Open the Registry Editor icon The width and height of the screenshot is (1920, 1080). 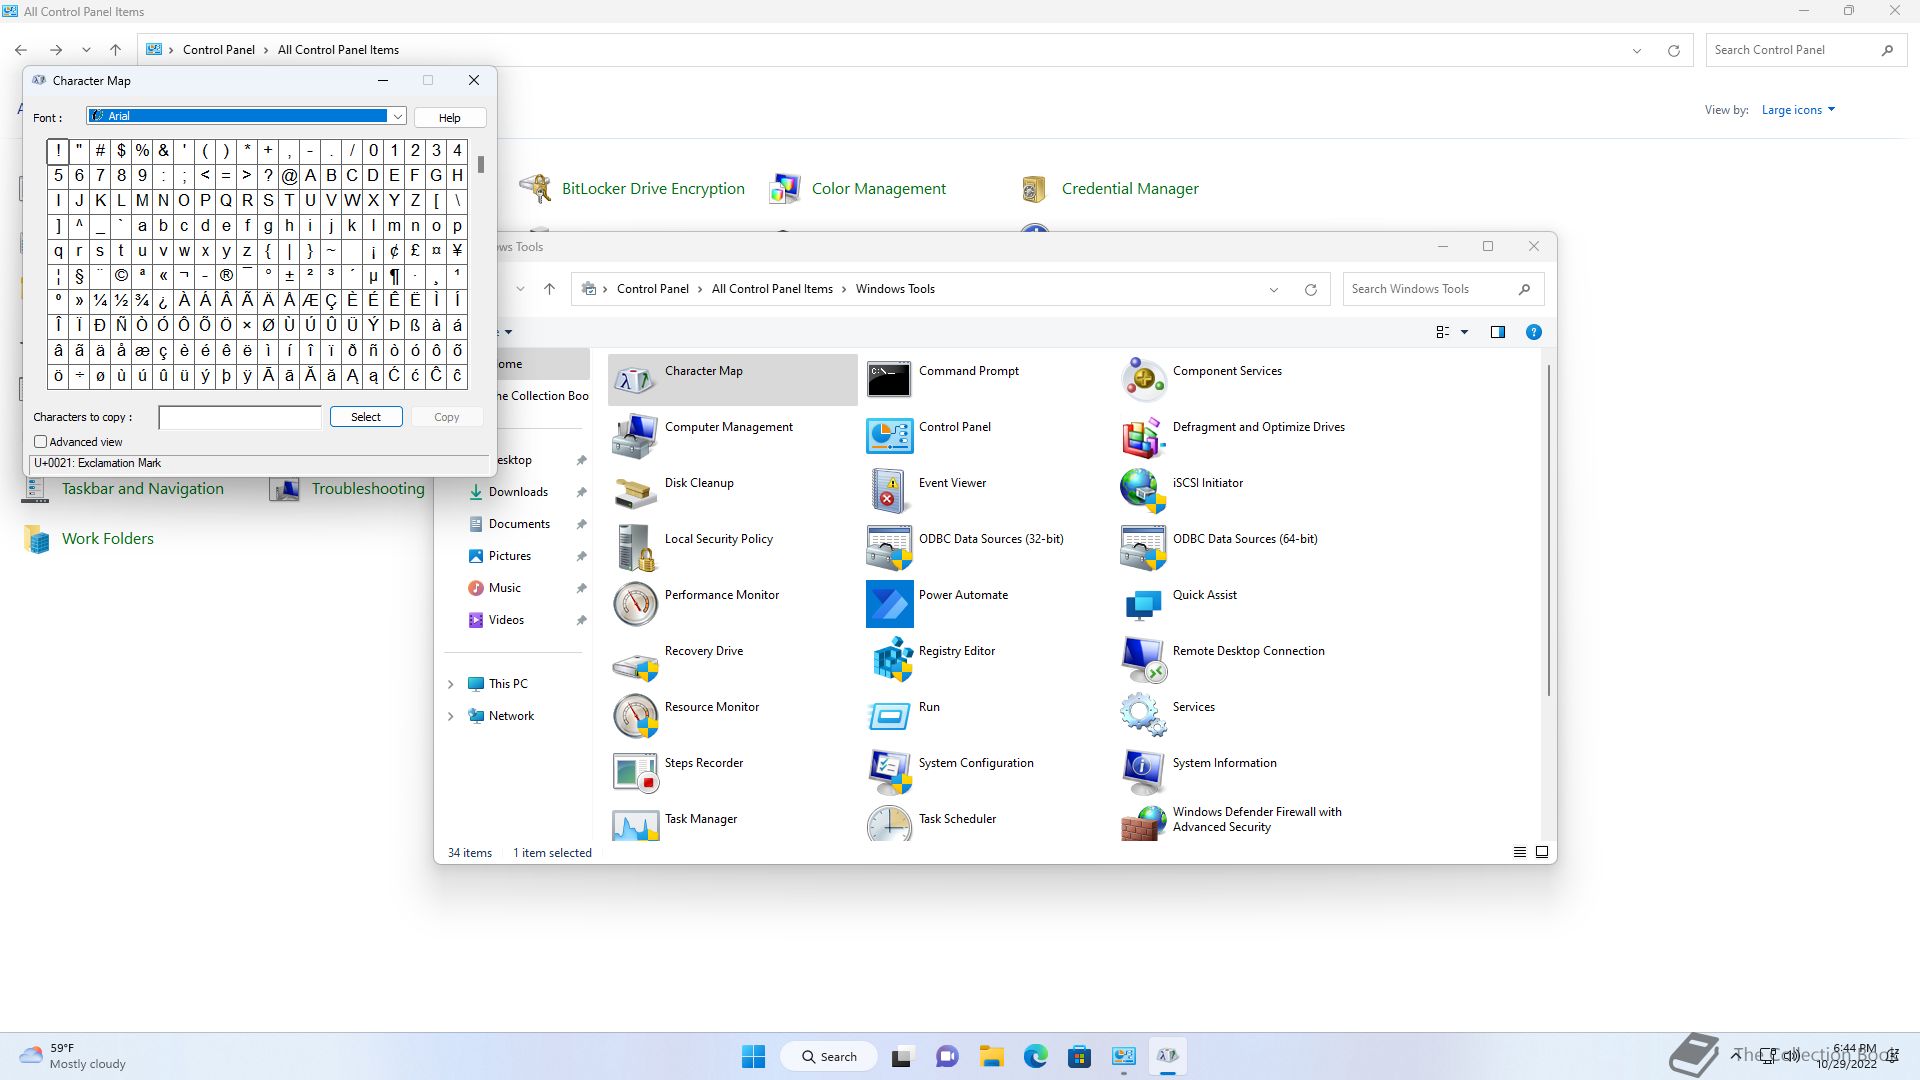890,659
